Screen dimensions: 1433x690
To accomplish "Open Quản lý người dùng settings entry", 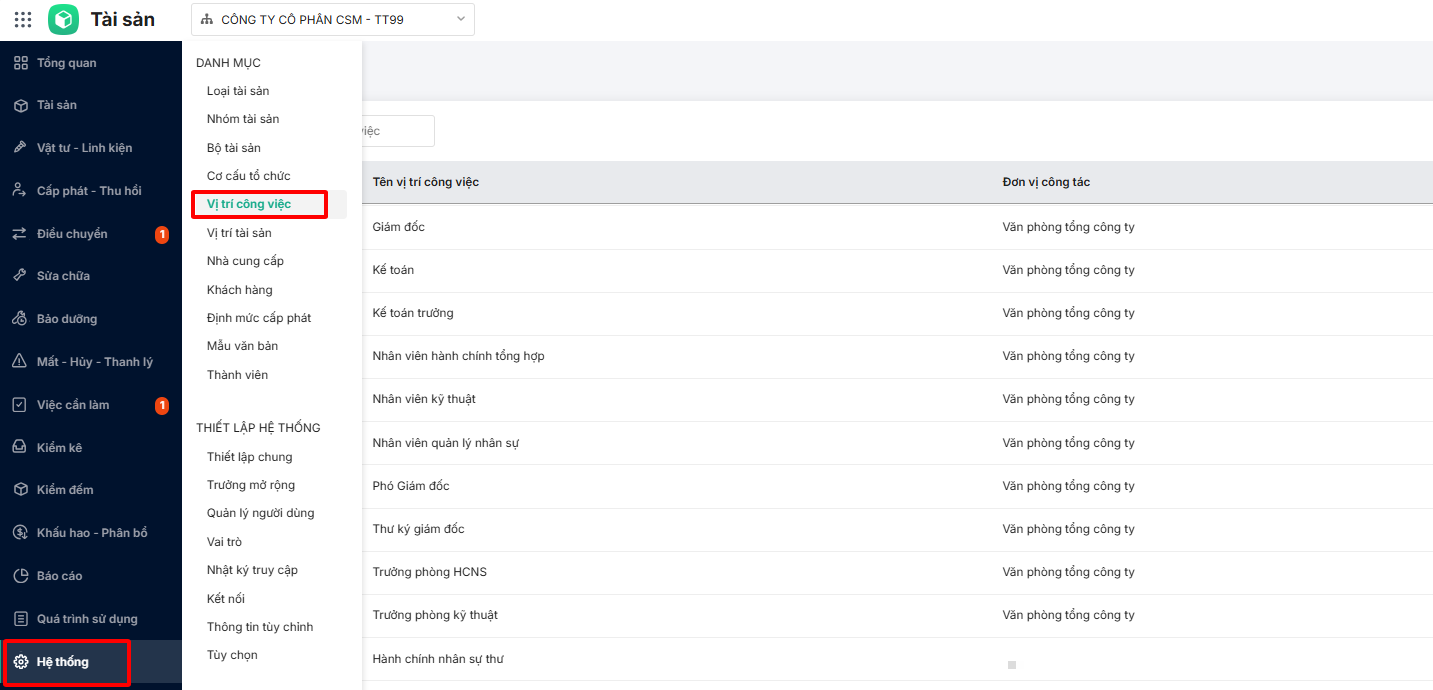I will click(260, 513).
